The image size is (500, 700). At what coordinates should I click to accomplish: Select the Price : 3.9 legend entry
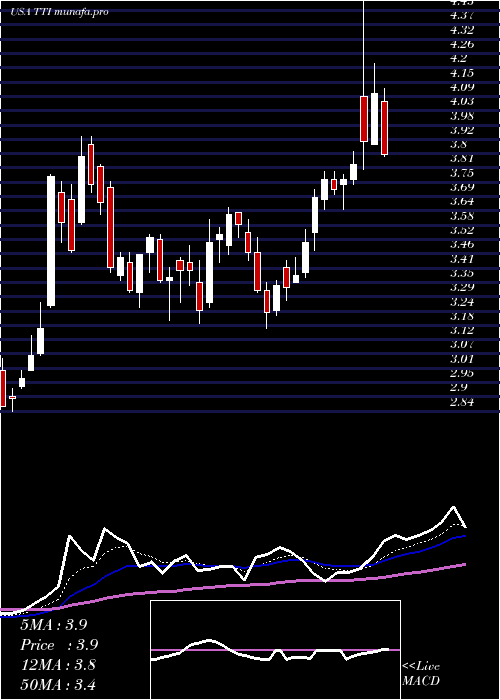pos(59,645)
